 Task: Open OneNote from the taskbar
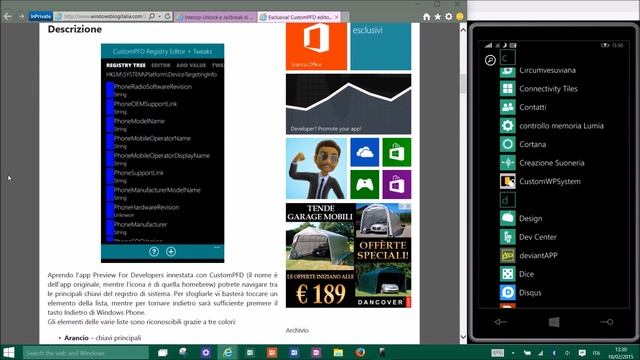[316, 353]
